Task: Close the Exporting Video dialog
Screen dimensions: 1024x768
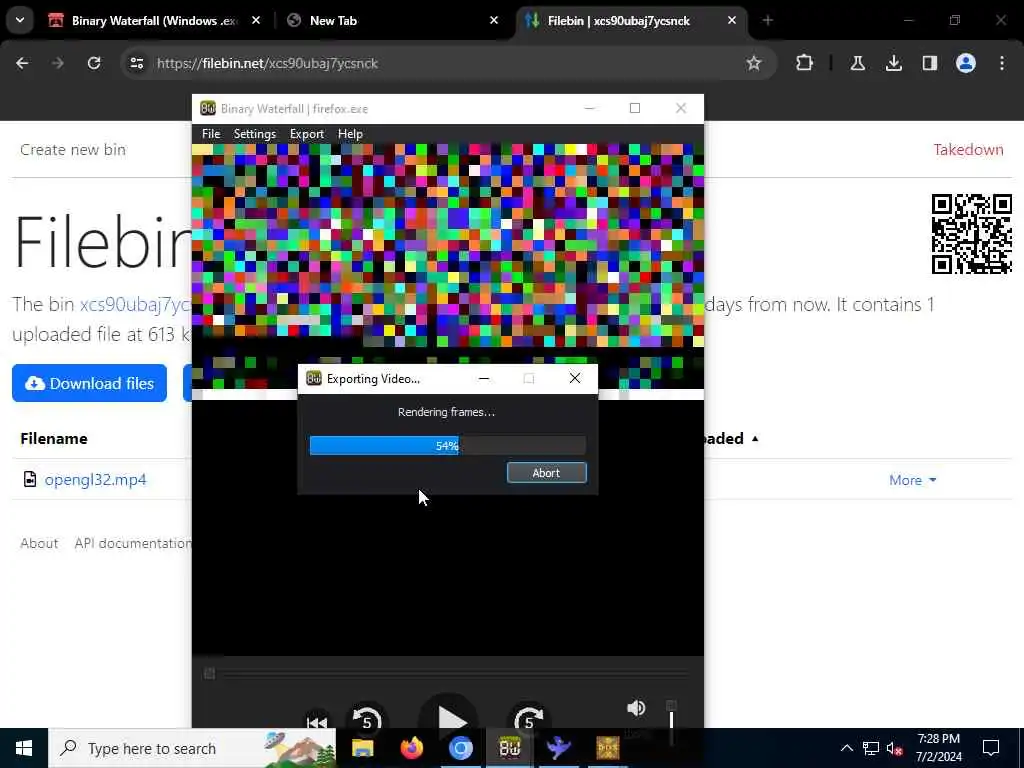Action: [575, 379]
